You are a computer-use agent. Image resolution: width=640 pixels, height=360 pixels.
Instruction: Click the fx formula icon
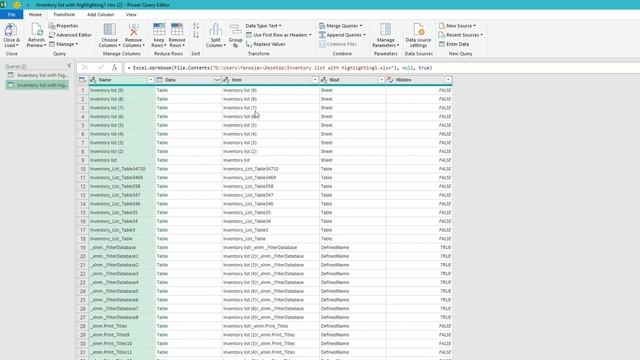tap(115, 68)
